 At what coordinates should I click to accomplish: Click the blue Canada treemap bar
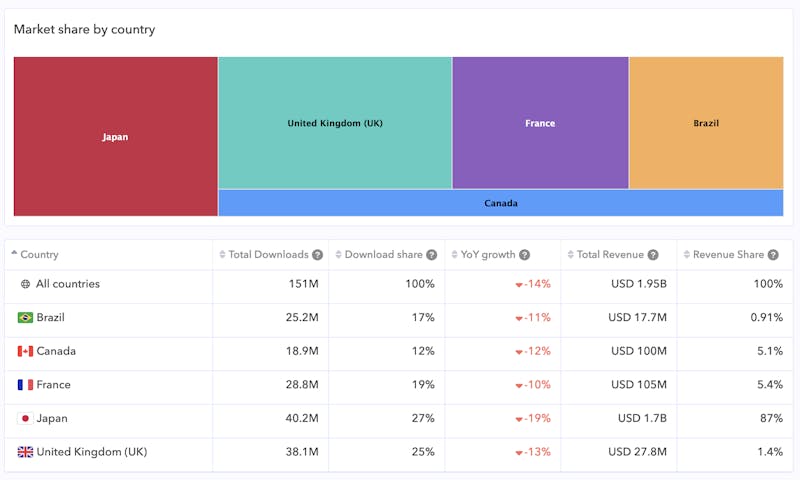(x=501, y=203)
